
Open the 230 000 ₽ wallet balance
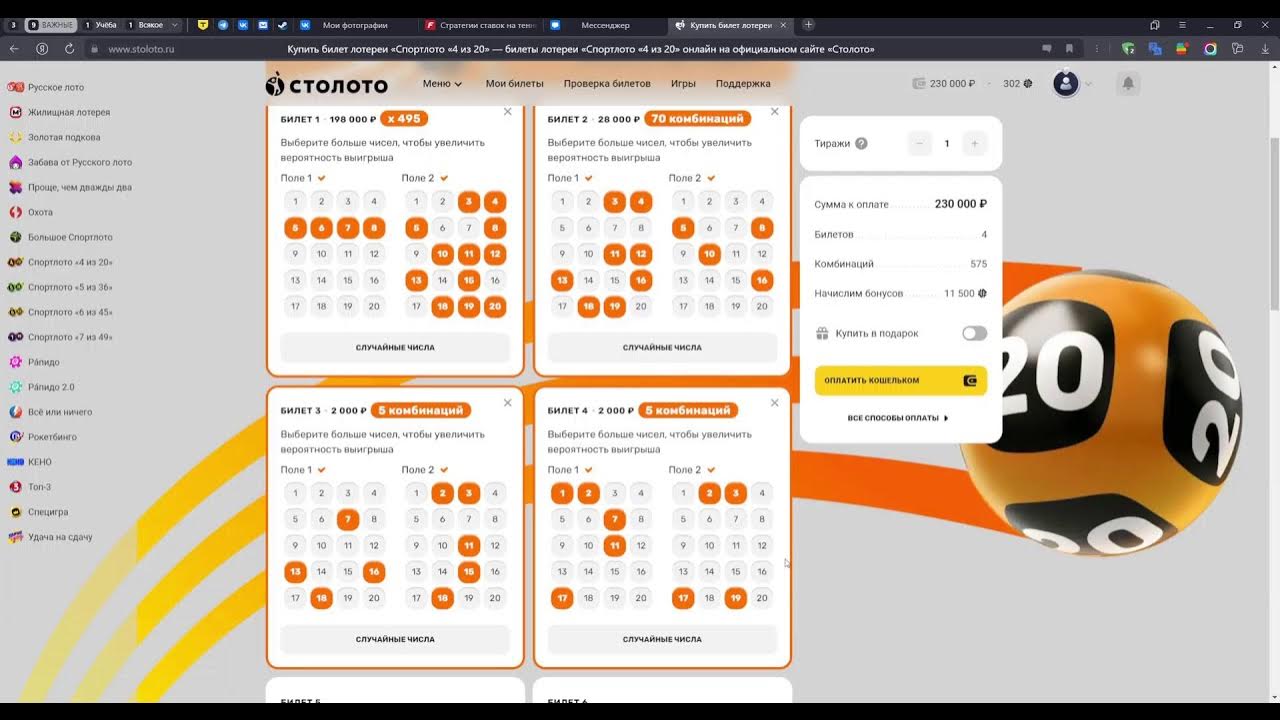coord(944,84)
